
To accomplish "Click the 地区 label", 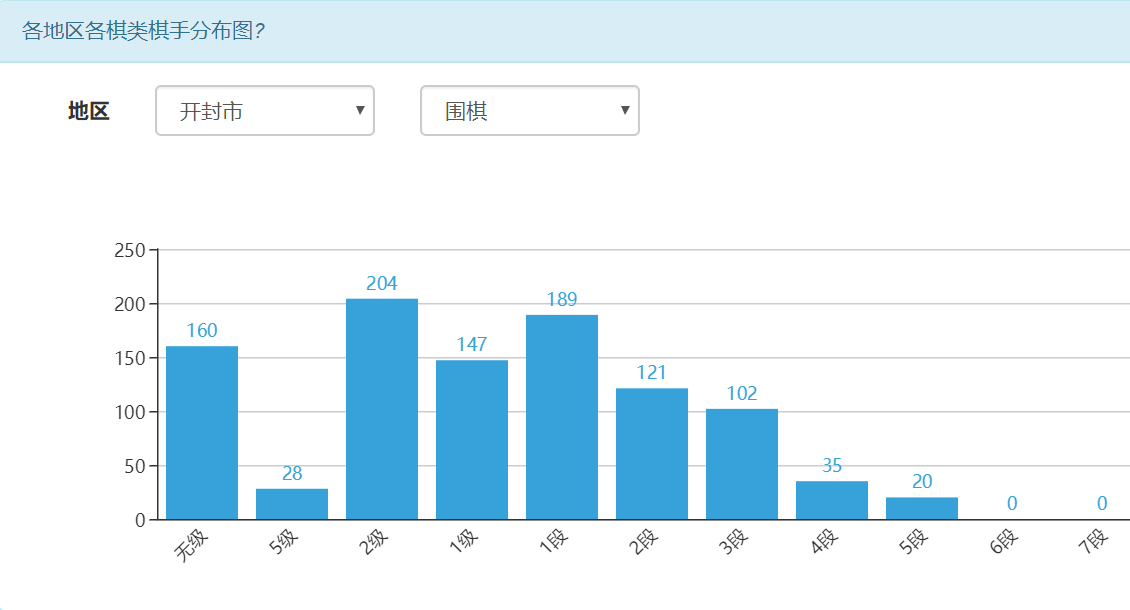I will pyautogui.click(x=88, y=111).
